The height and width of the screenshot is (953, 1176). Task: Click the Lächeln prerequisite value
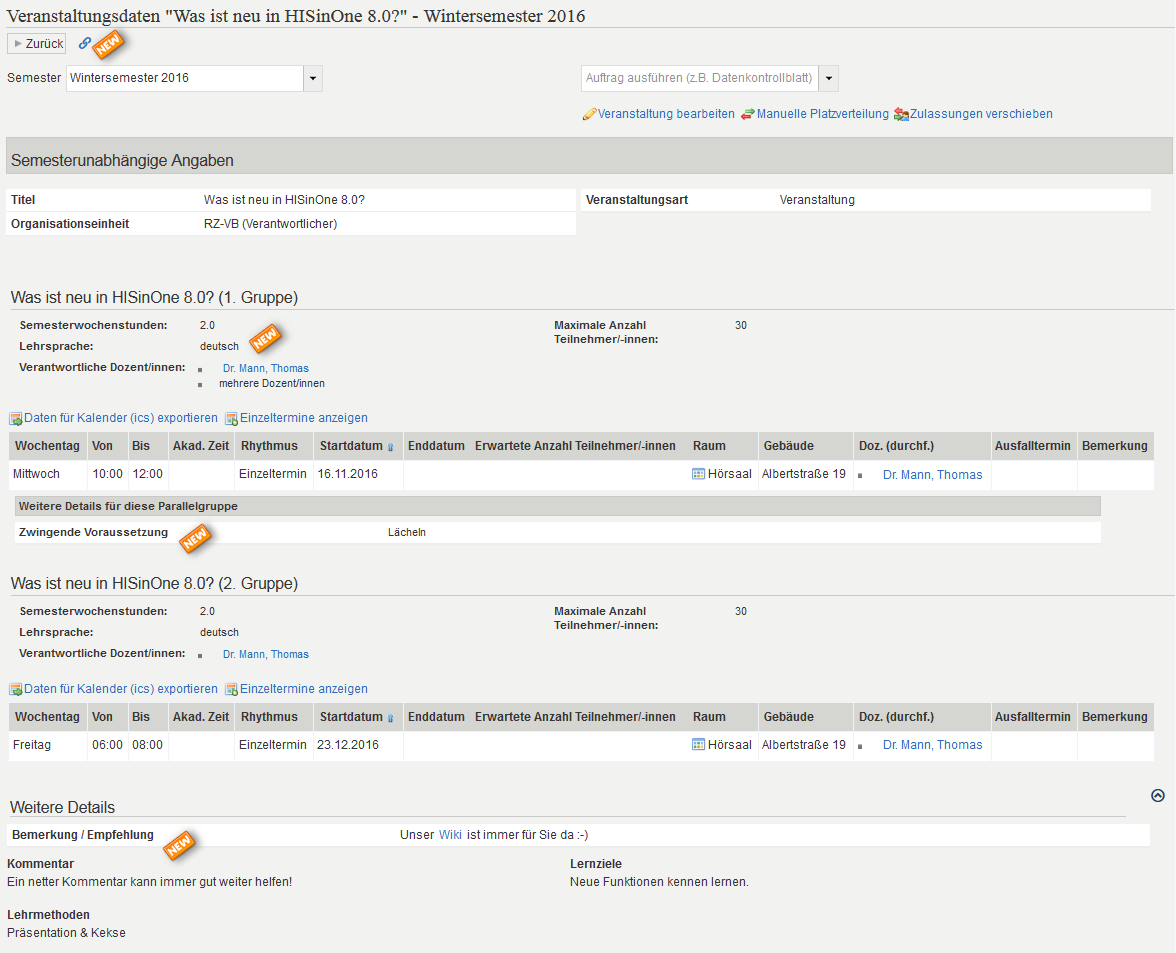click(x=406, y=532)
